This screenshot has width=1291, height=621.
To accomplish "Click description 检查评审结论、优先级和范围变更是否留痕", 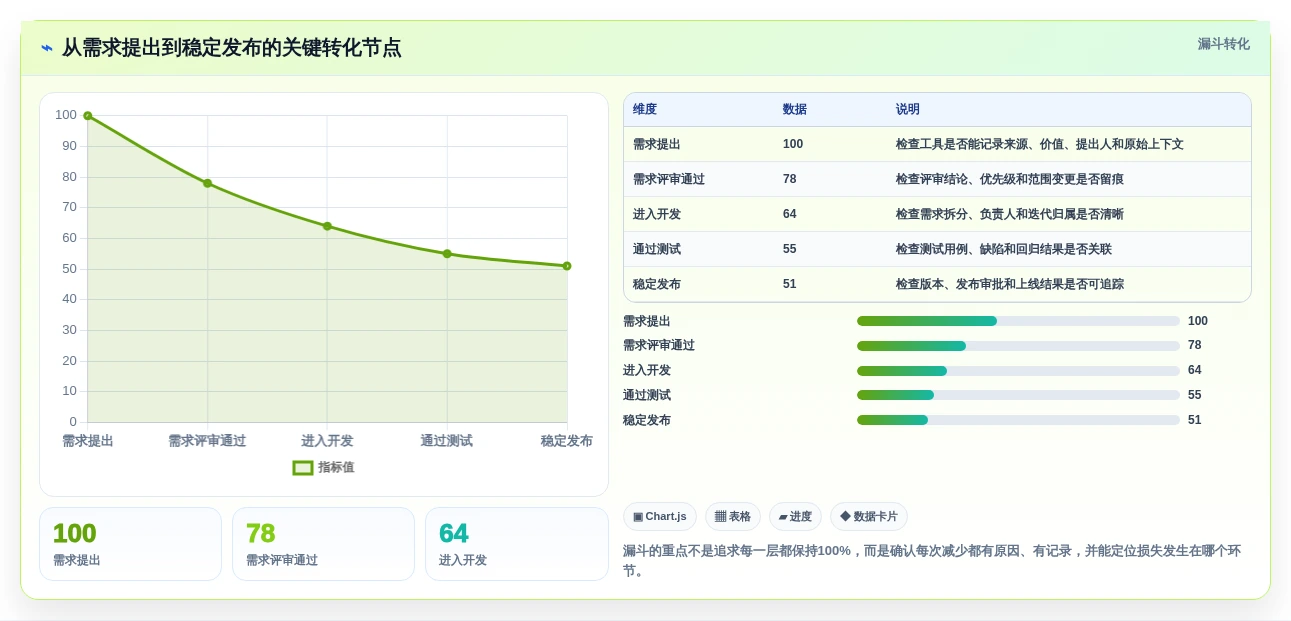I will (1010, 179).
